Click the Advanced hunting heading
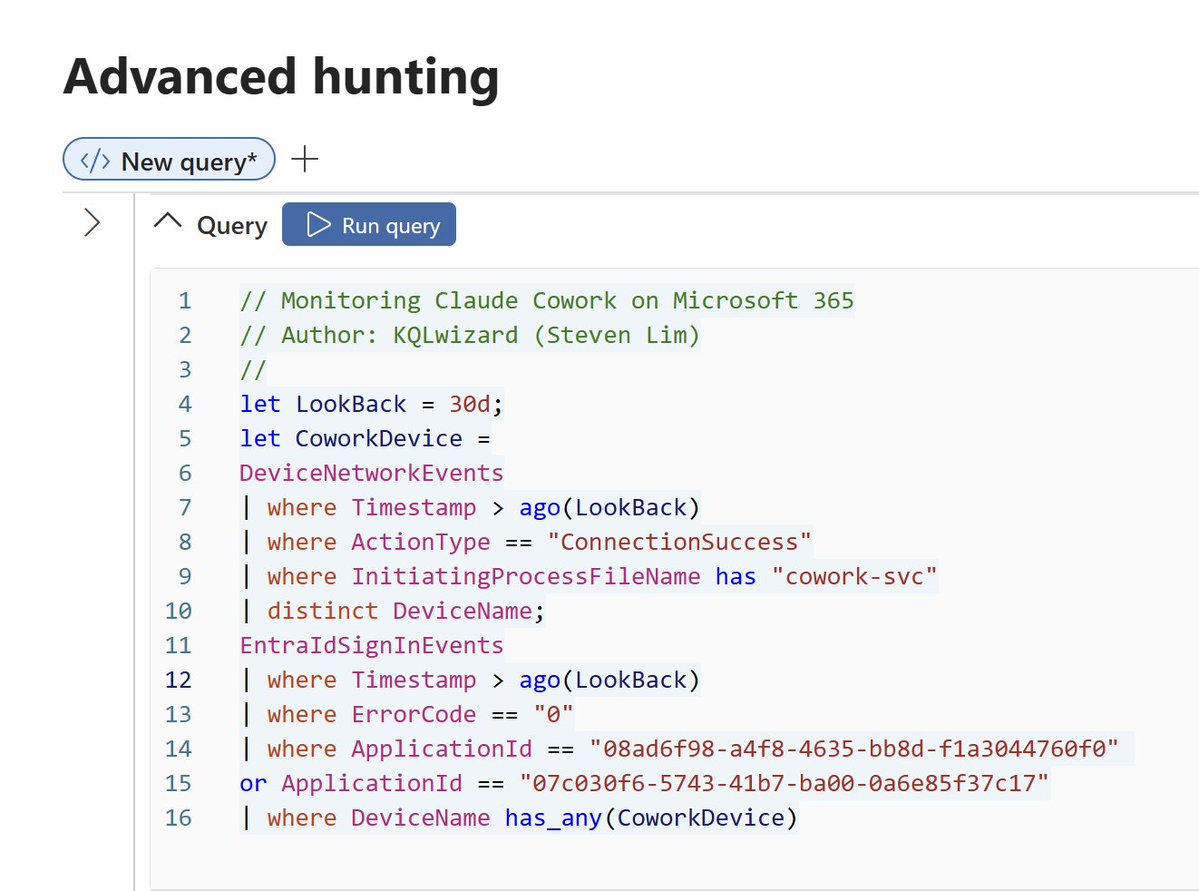The image size is (1199, 891). pyautogui.click(x=281, y=77)
